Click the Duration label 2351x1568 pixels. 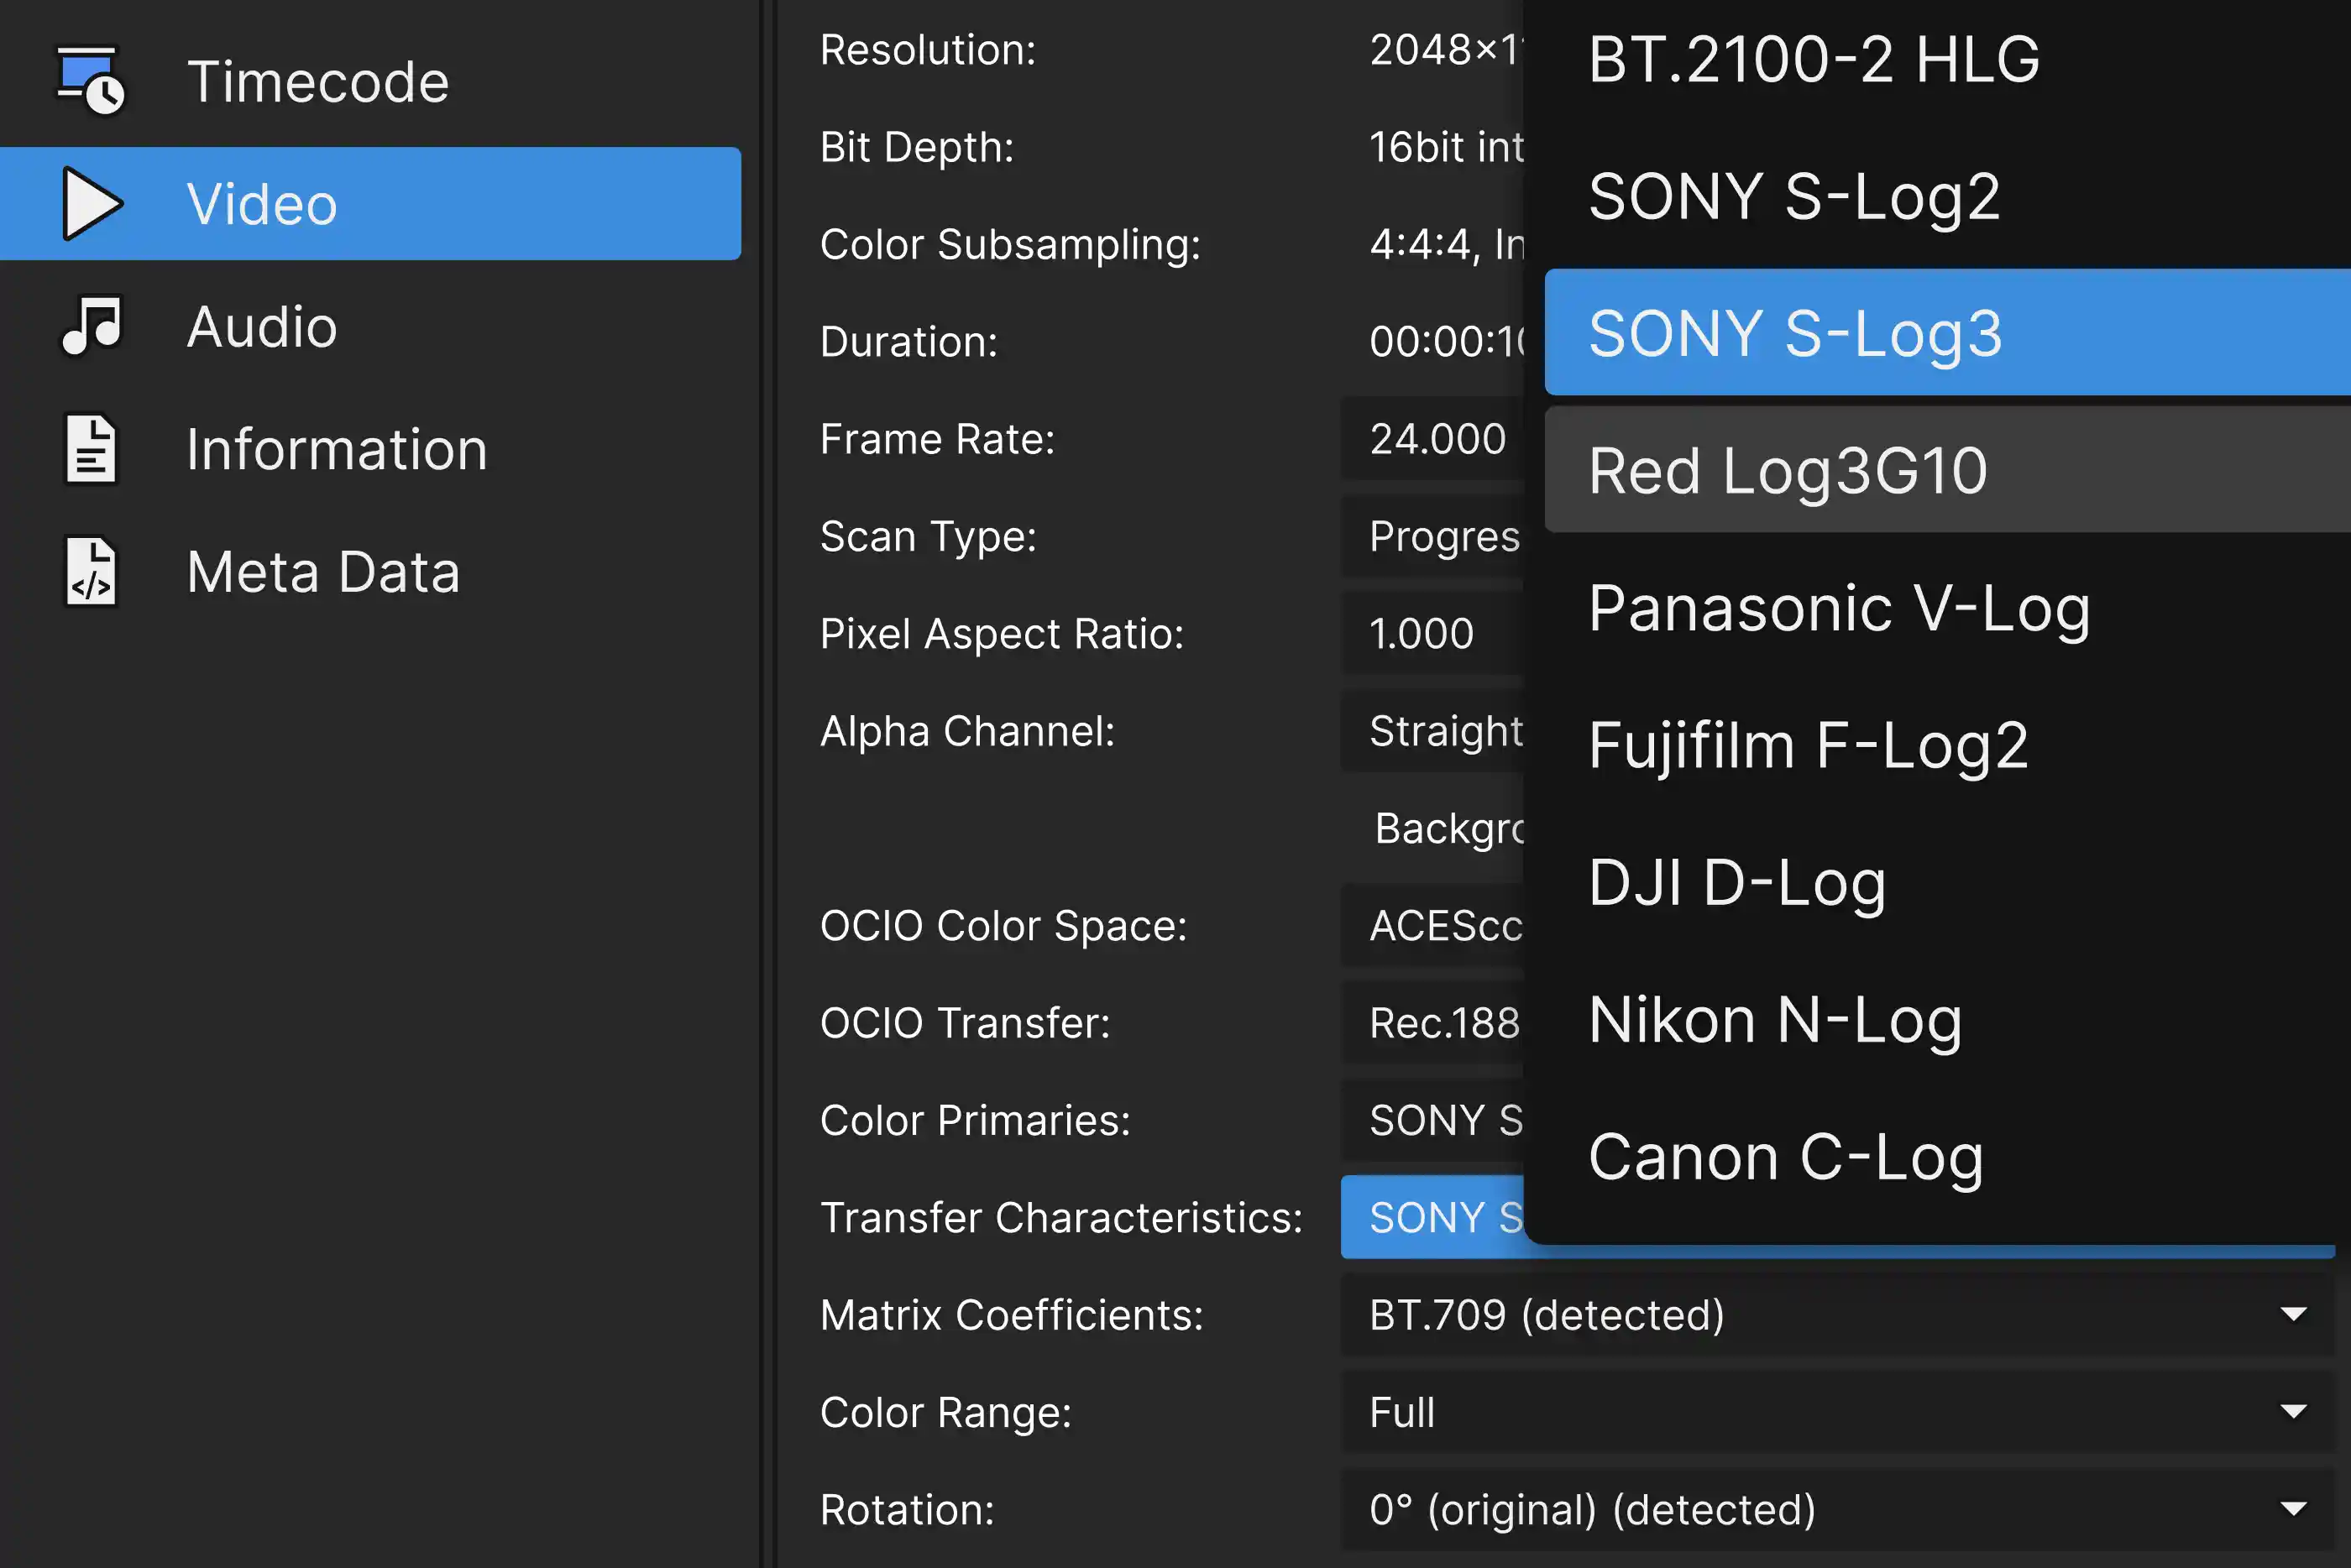[x=909, y=342]
